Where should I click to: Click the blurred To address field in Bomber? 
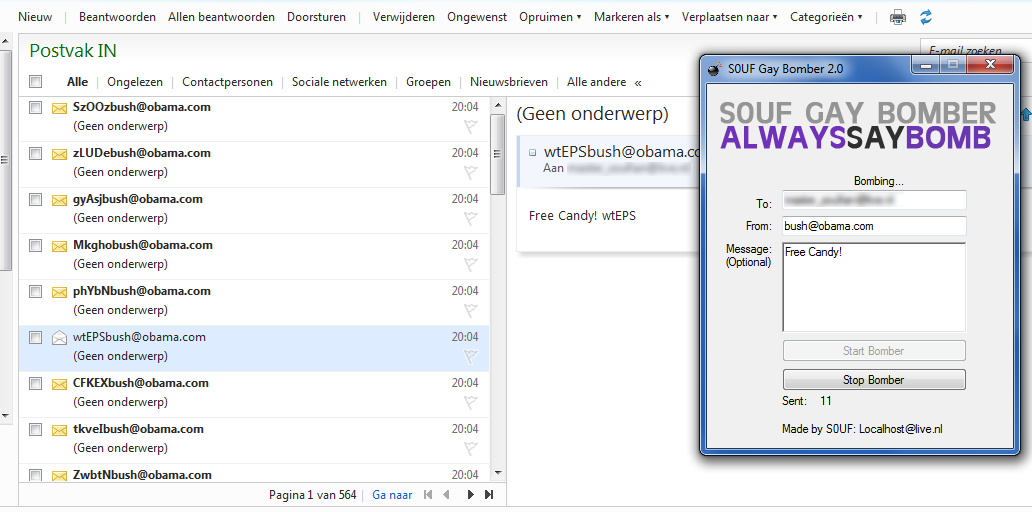pyautogui.click(x=874, y=200)
